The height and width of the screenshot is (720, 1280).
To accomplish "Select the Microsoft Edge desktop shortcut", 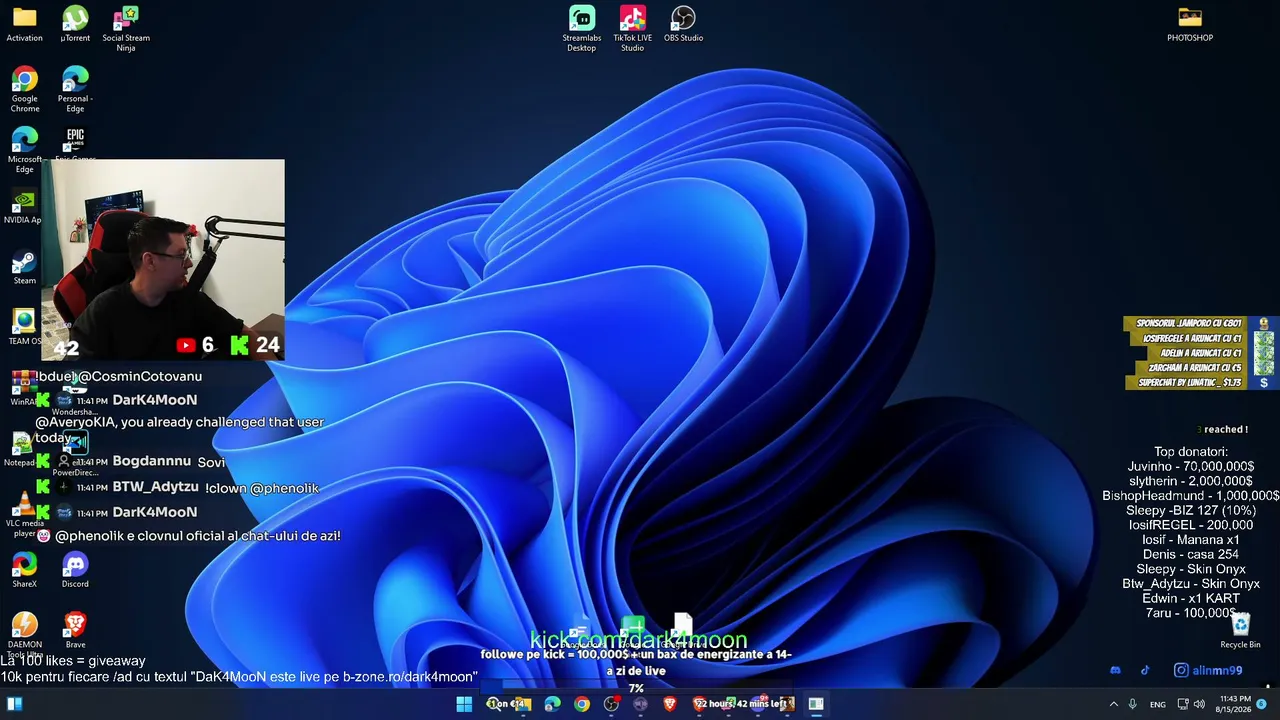I will point(25,150).
